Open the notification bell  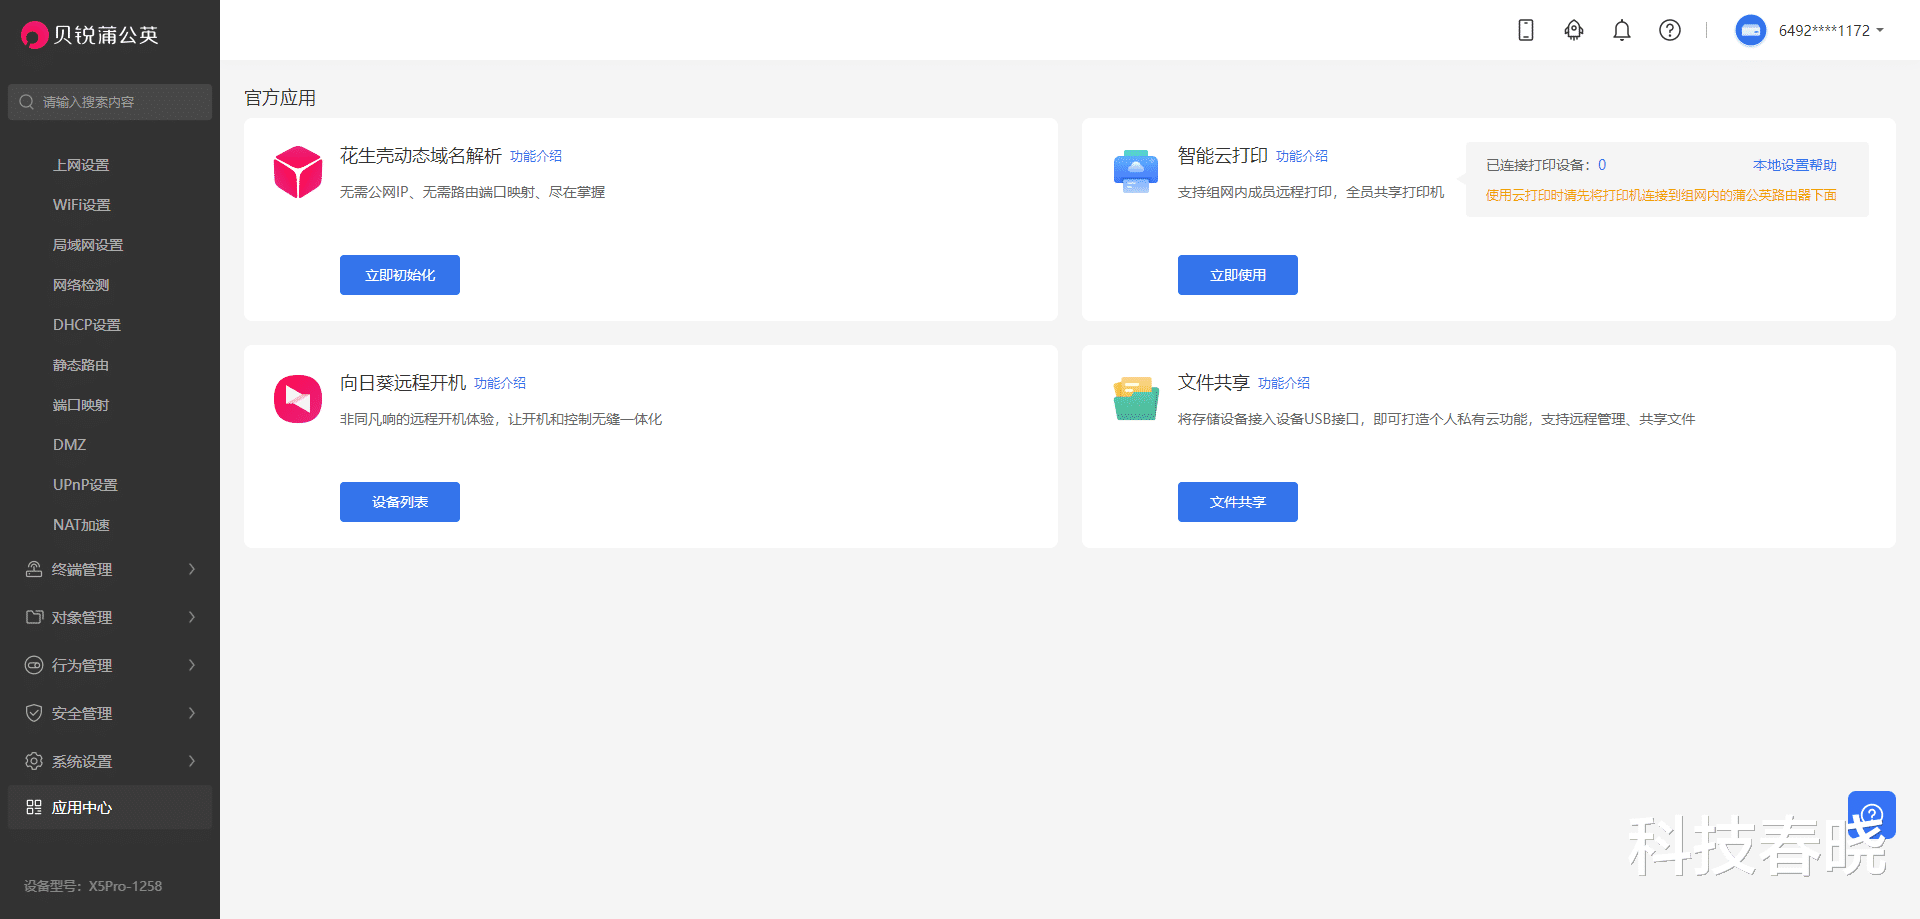(1622, 30)
